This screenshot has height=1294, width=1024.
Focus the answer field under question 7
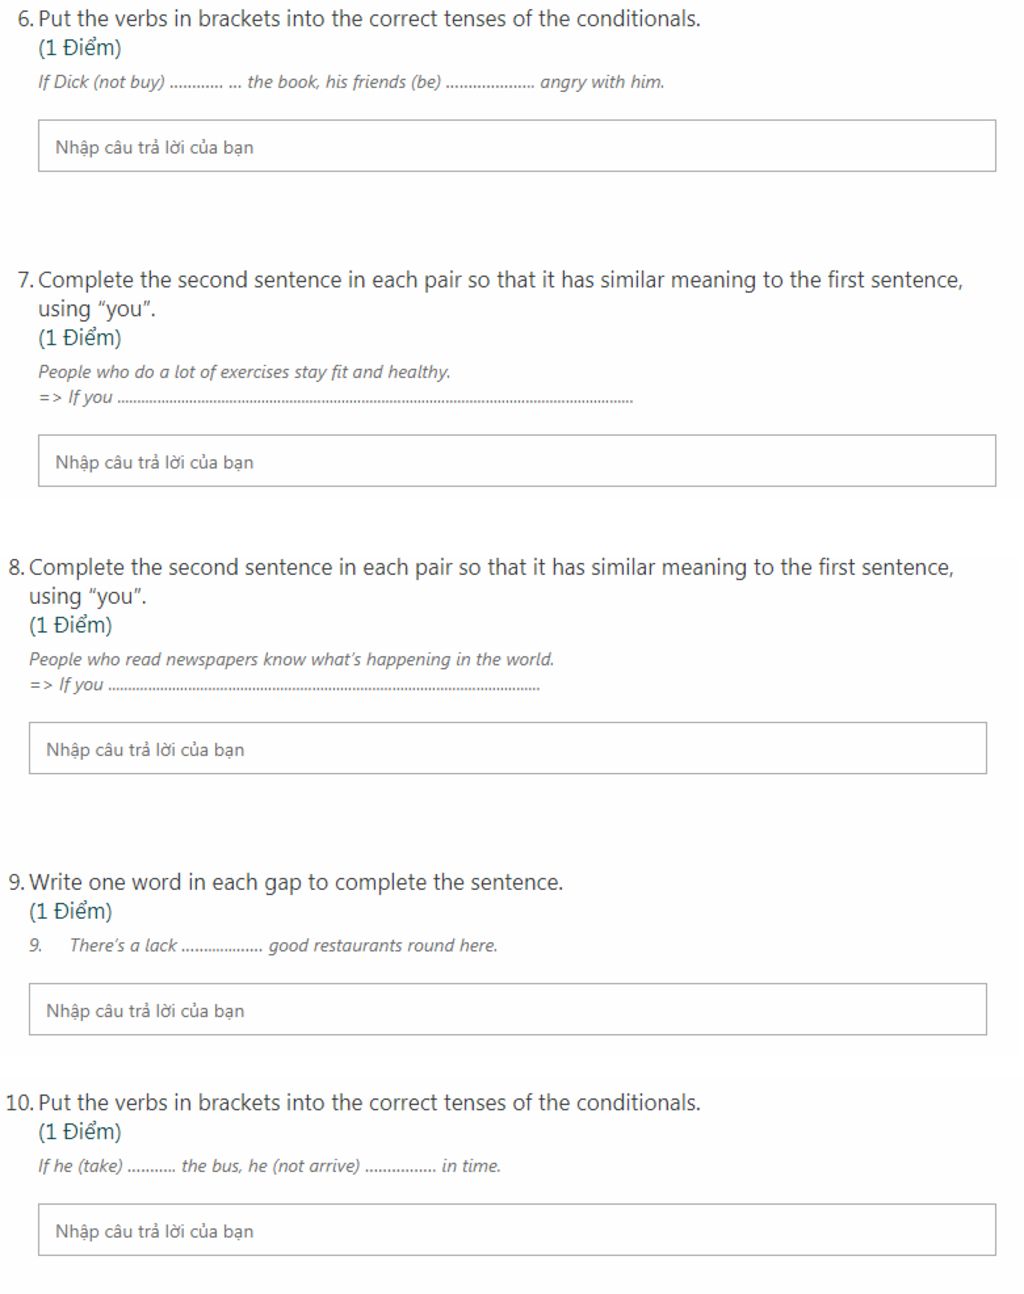517,461
